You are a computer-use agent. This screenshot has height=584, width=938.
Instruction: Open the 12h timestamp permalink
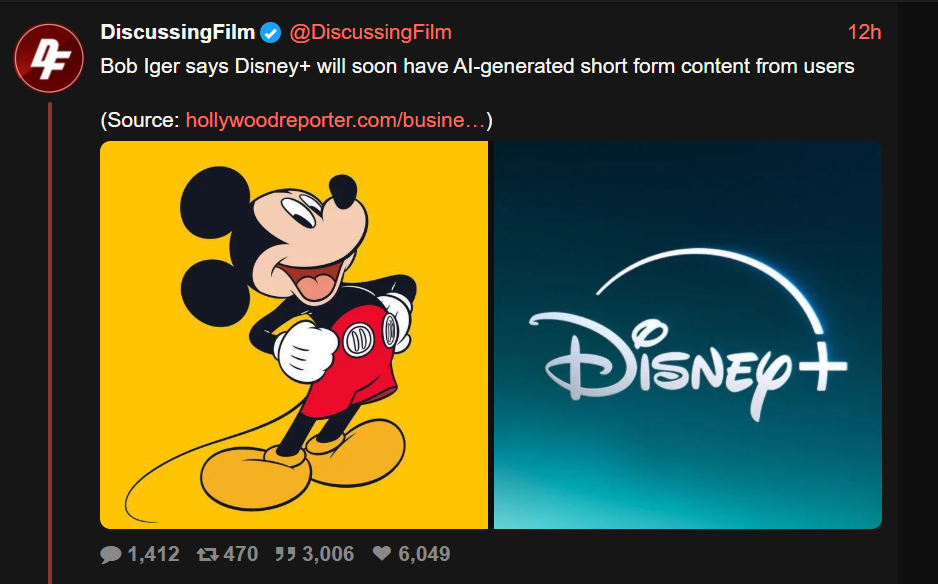coord(864,32)
